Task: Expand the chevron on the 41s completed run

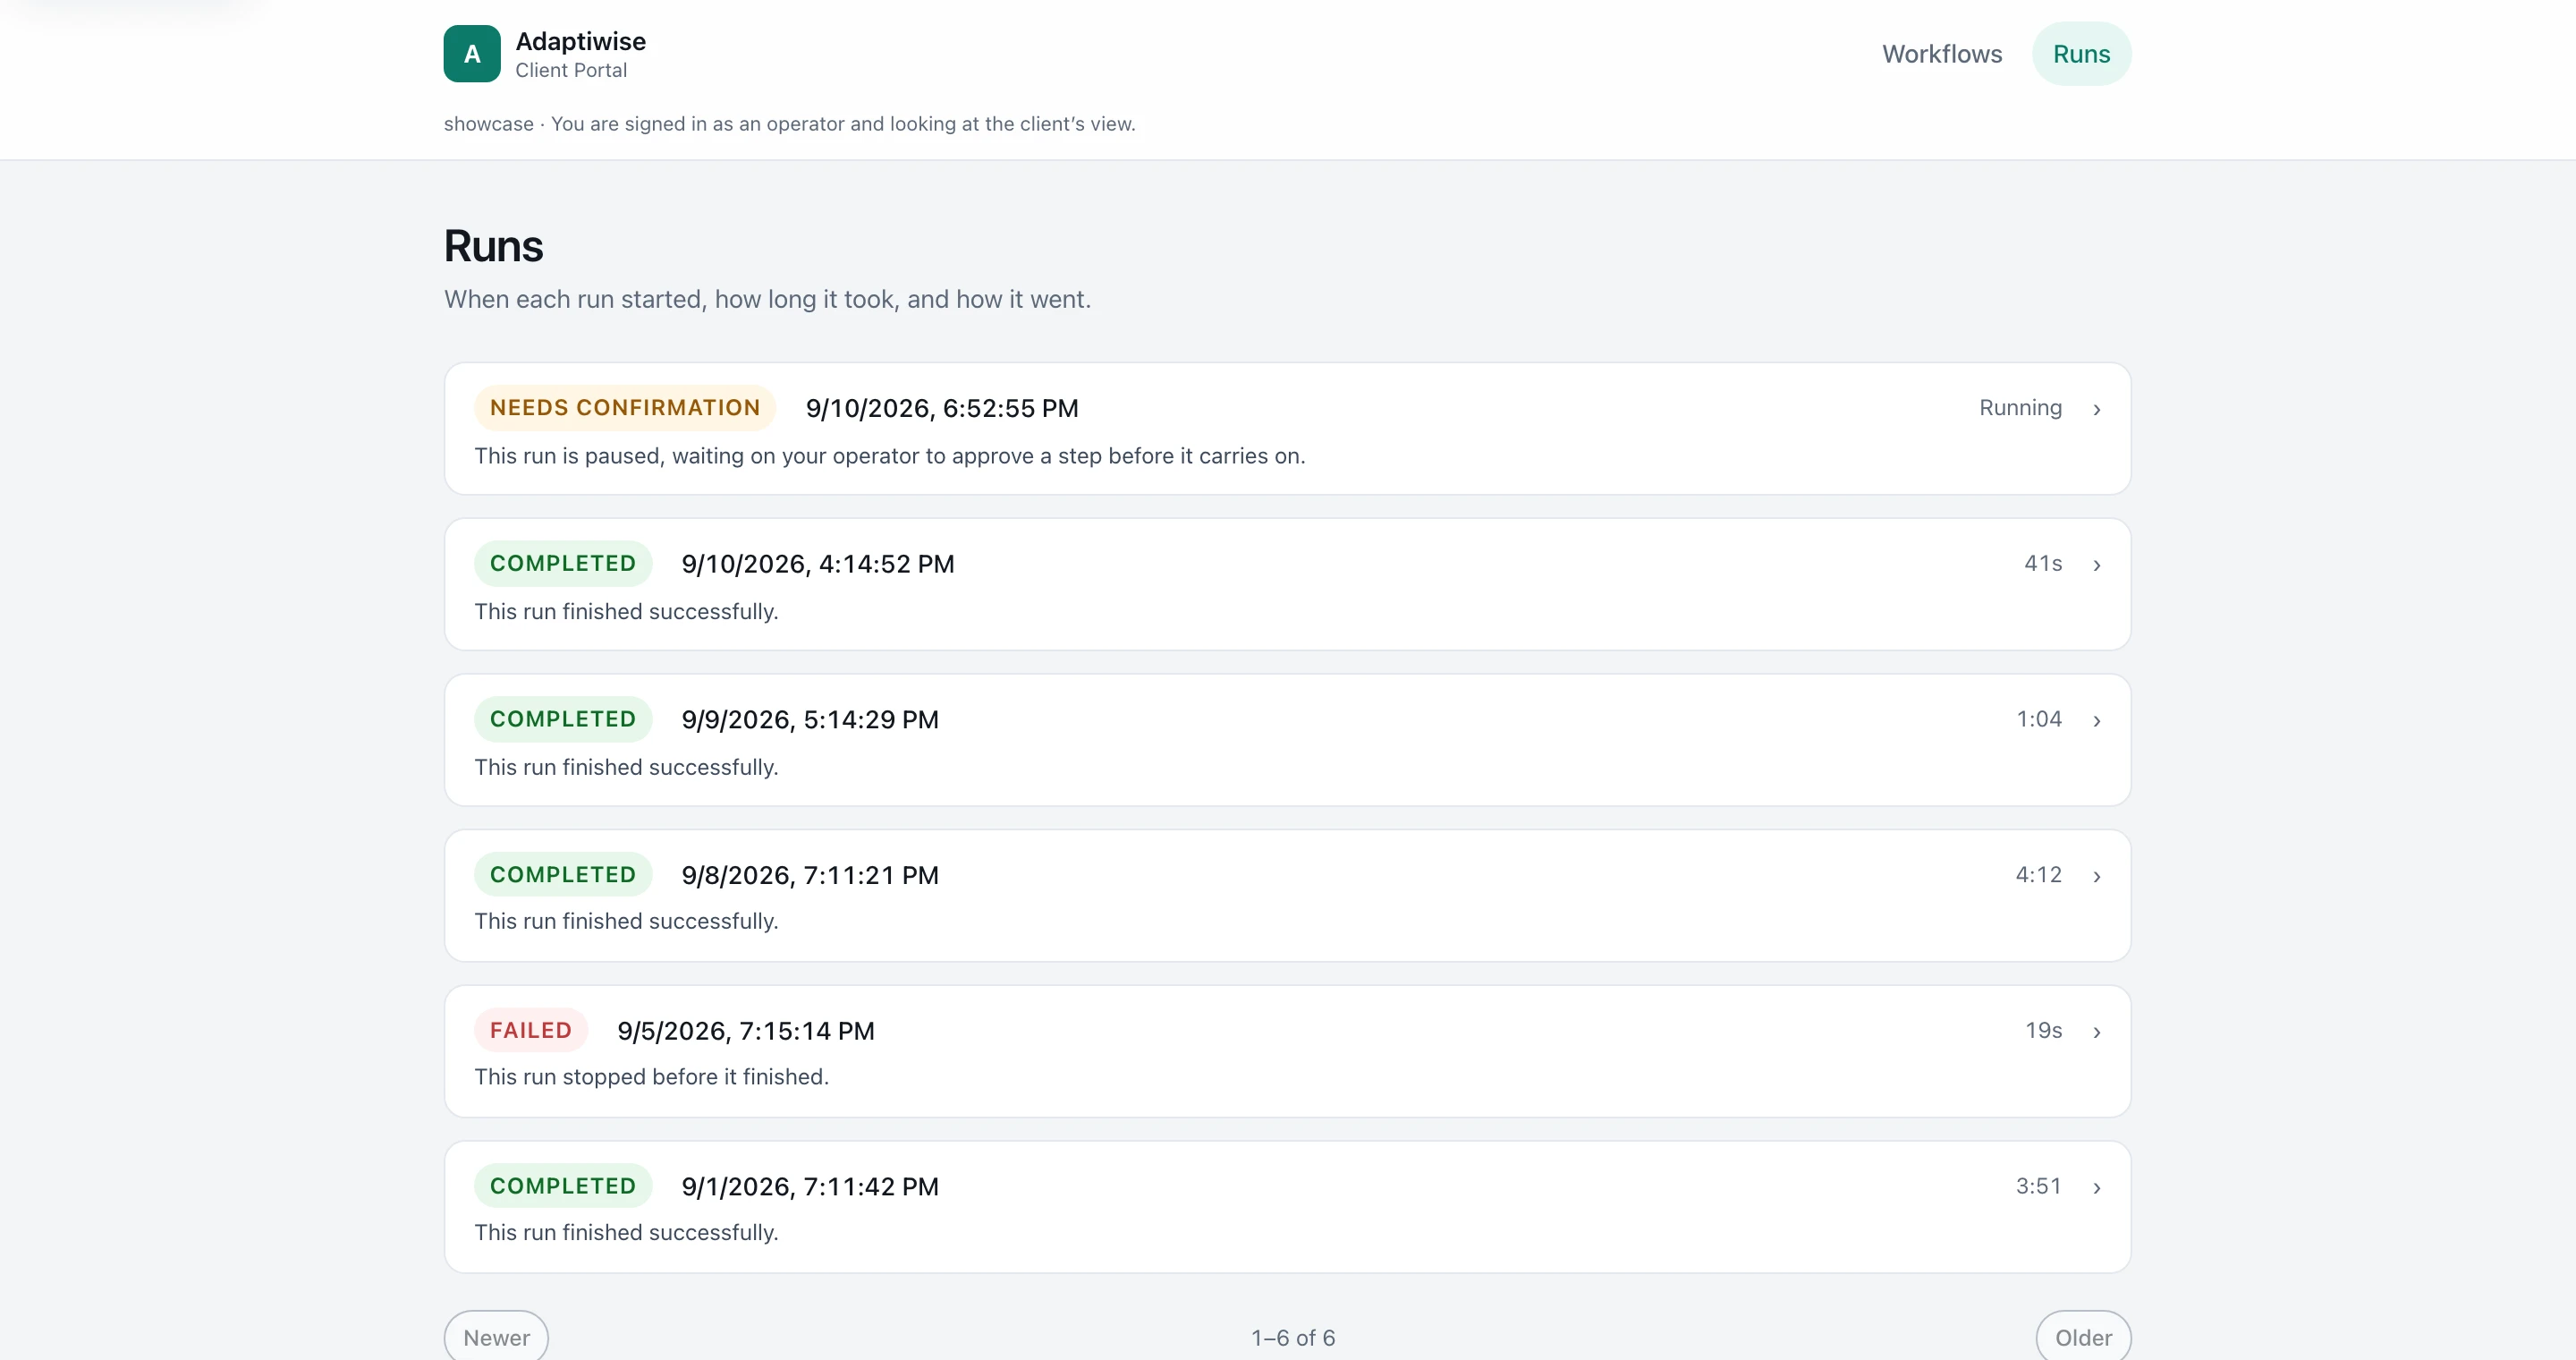Action: pyautogui.click(x=2097, y=565)
